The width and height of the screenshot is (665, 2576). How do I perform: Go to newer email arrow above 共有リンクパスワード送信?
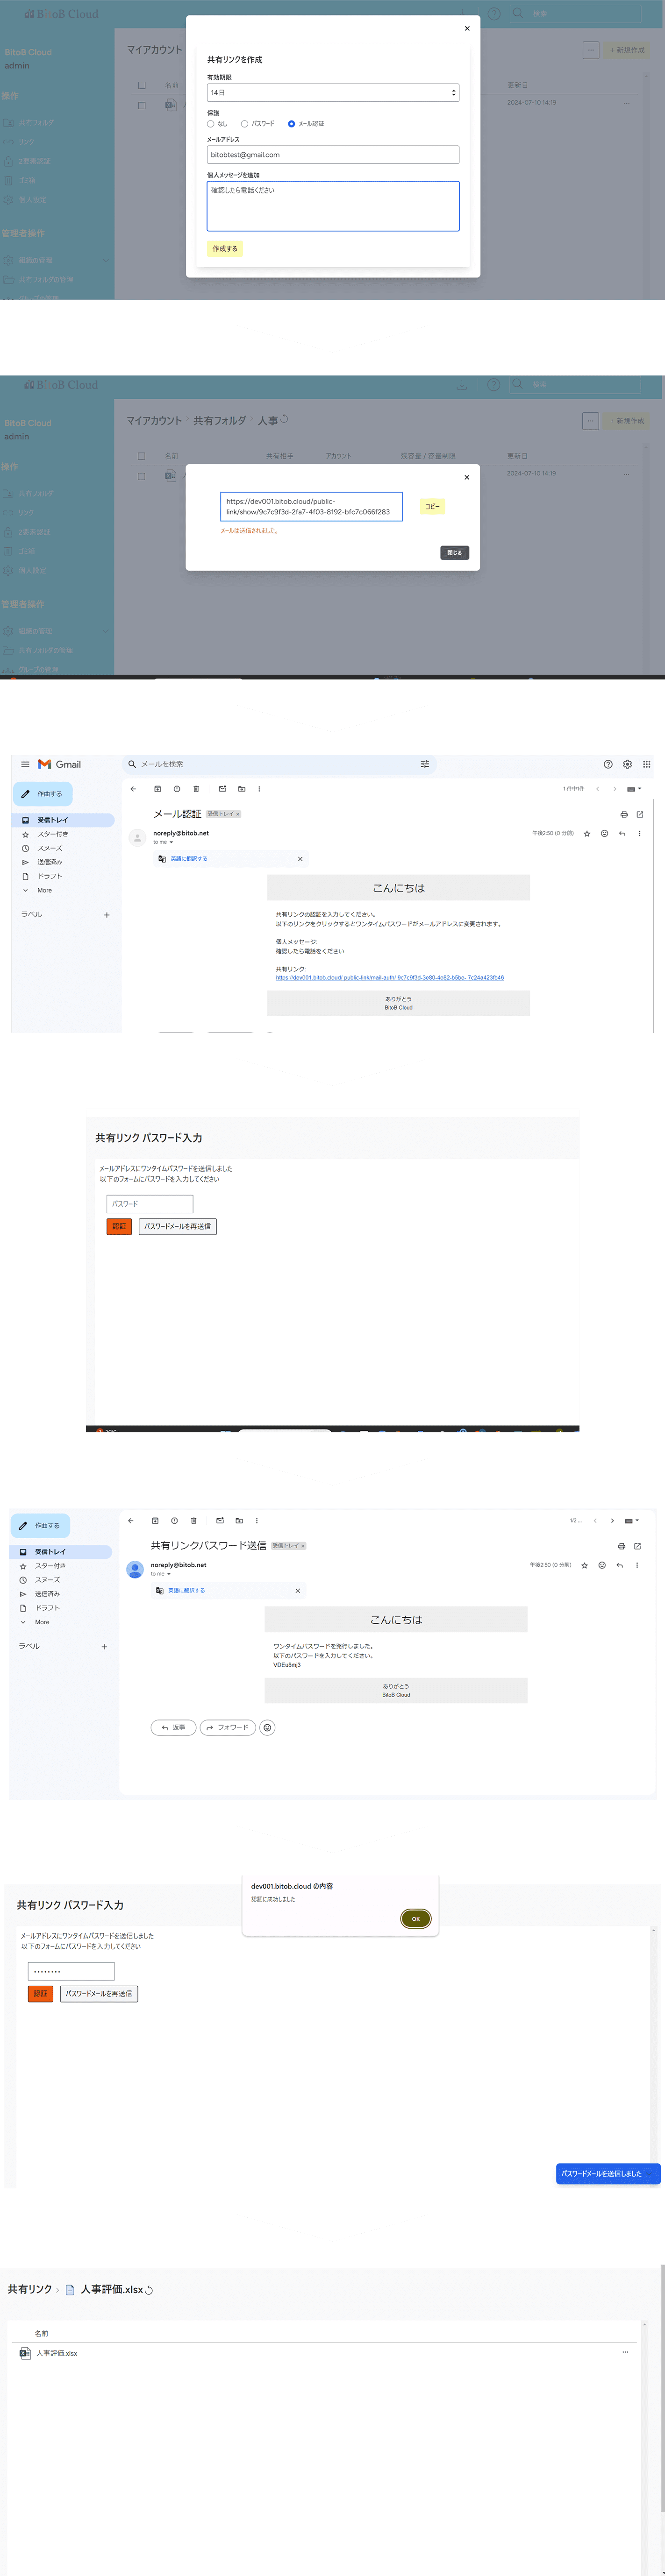pyautogui.click(x=595, y=1521)
